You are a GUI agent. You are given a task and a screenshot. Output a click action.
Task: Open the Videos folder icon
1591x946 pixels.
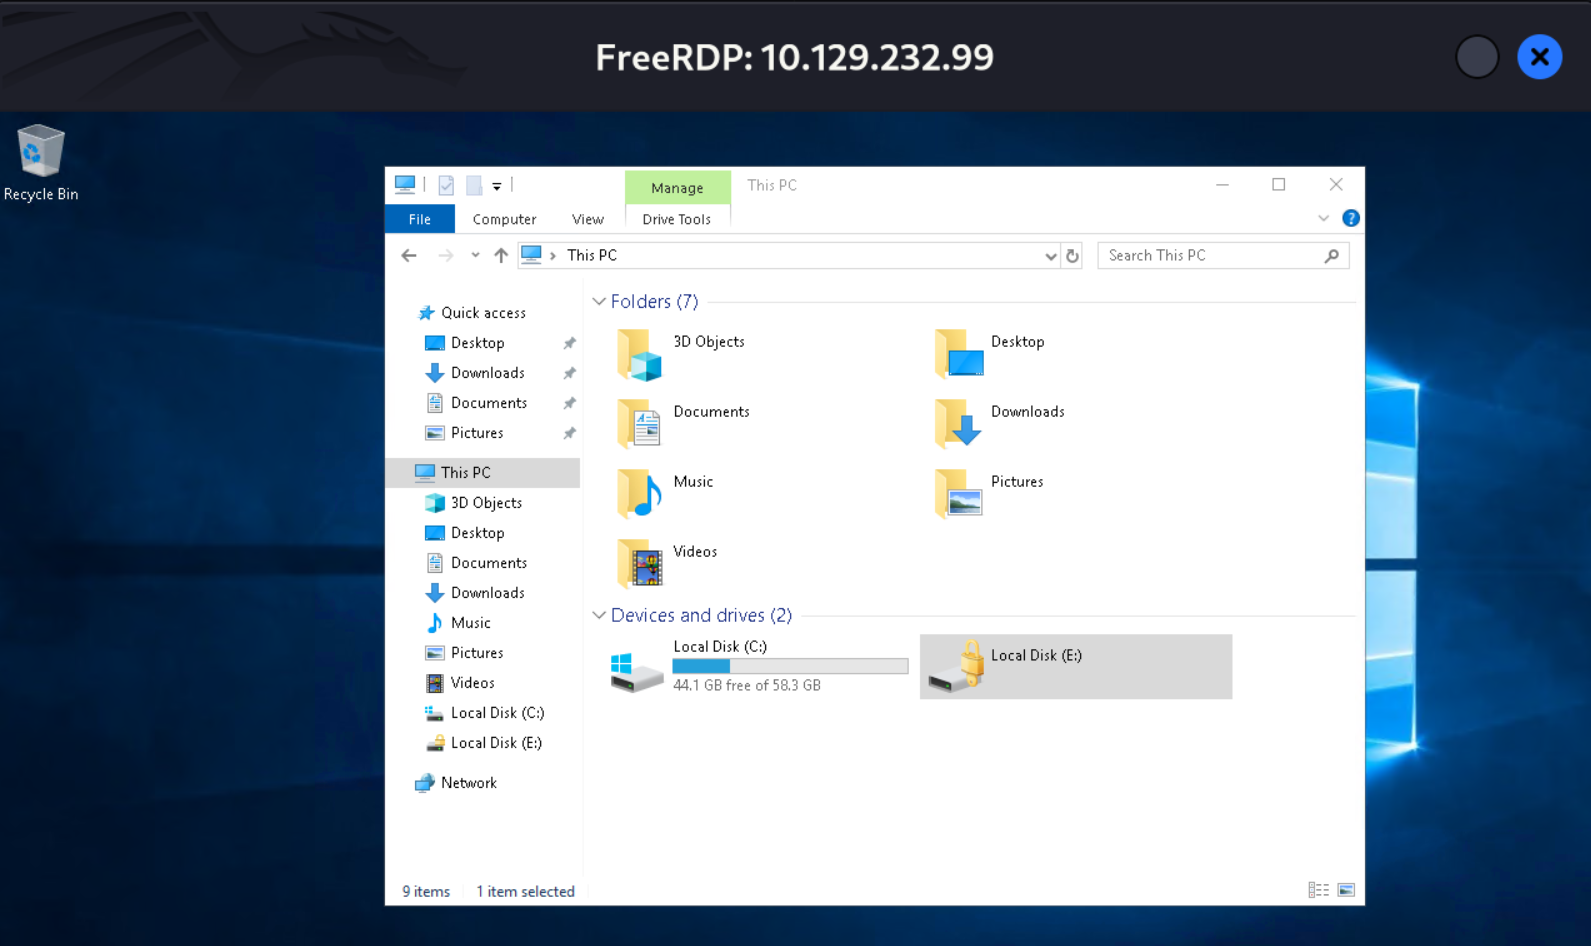[x=640, y=565]
